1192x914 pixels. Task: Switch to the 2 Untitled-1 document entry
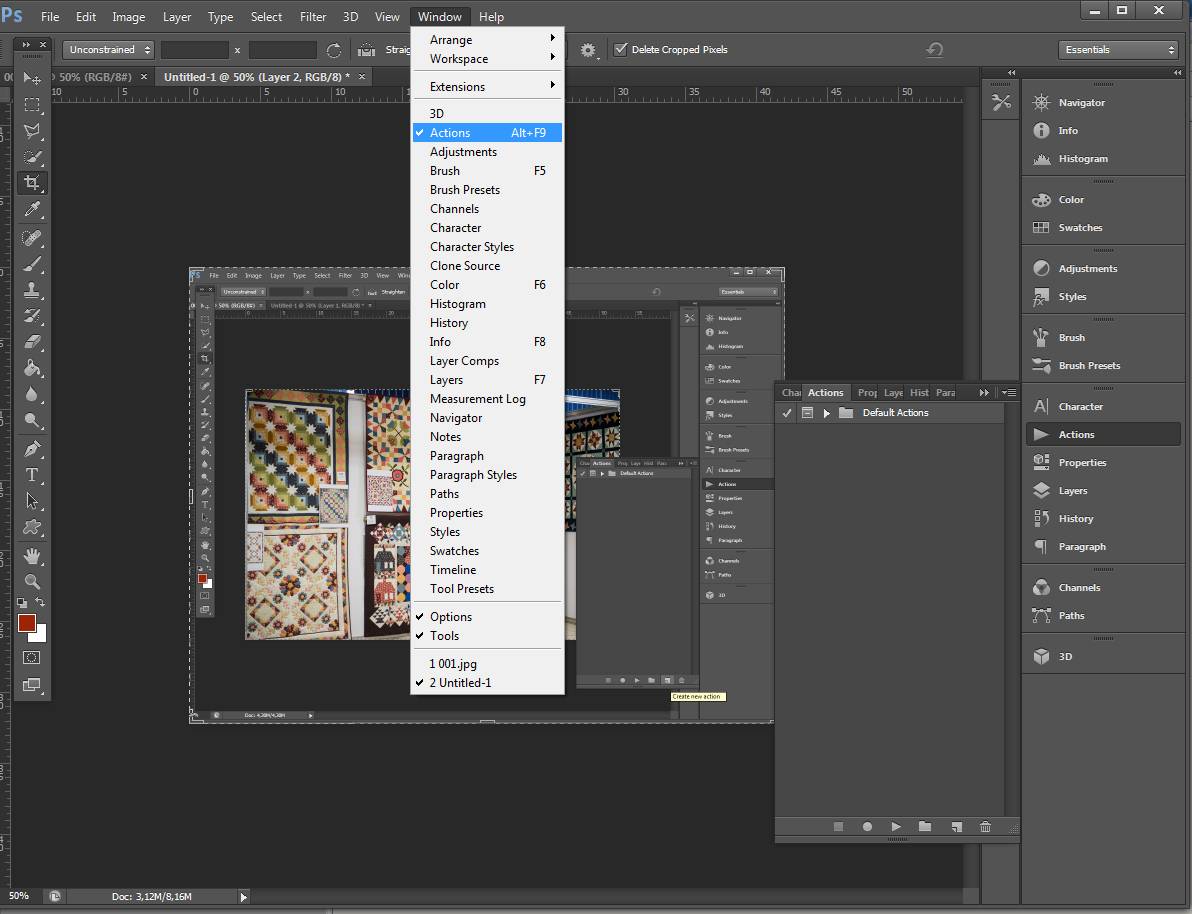tap(487, 683)
